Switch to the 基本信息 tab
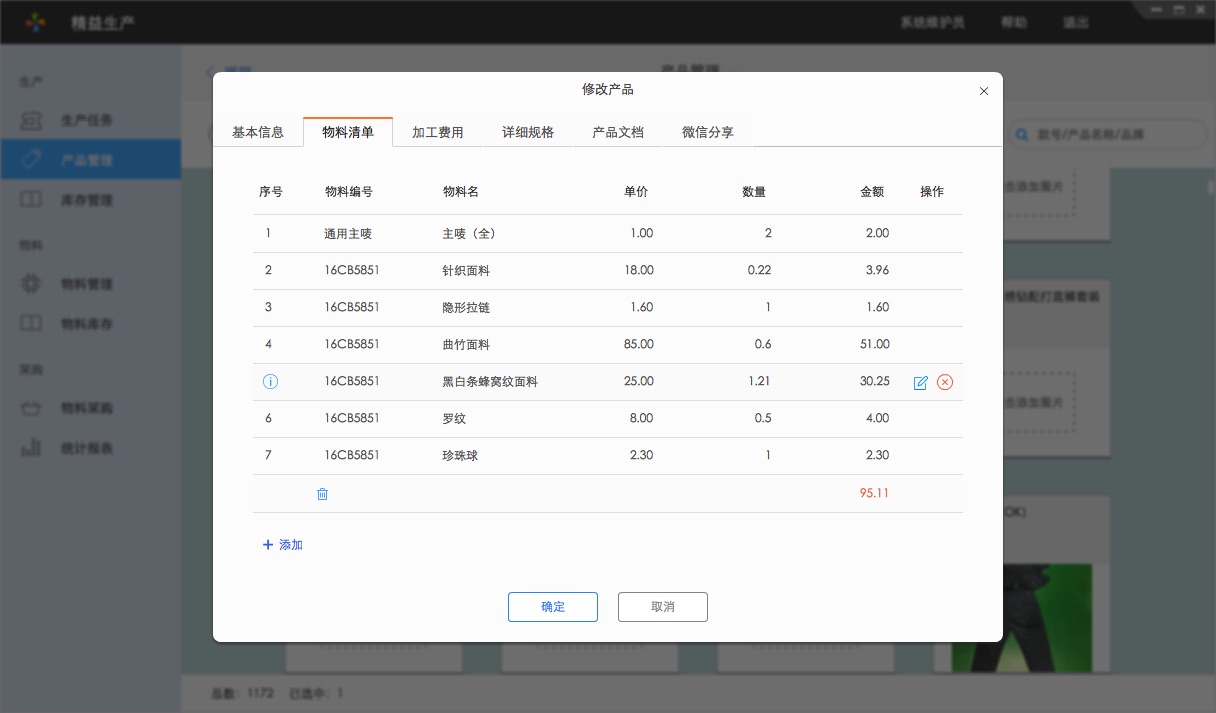This screenshot has width=1216, height=713. pyautogui.click(x=258, y=131)
